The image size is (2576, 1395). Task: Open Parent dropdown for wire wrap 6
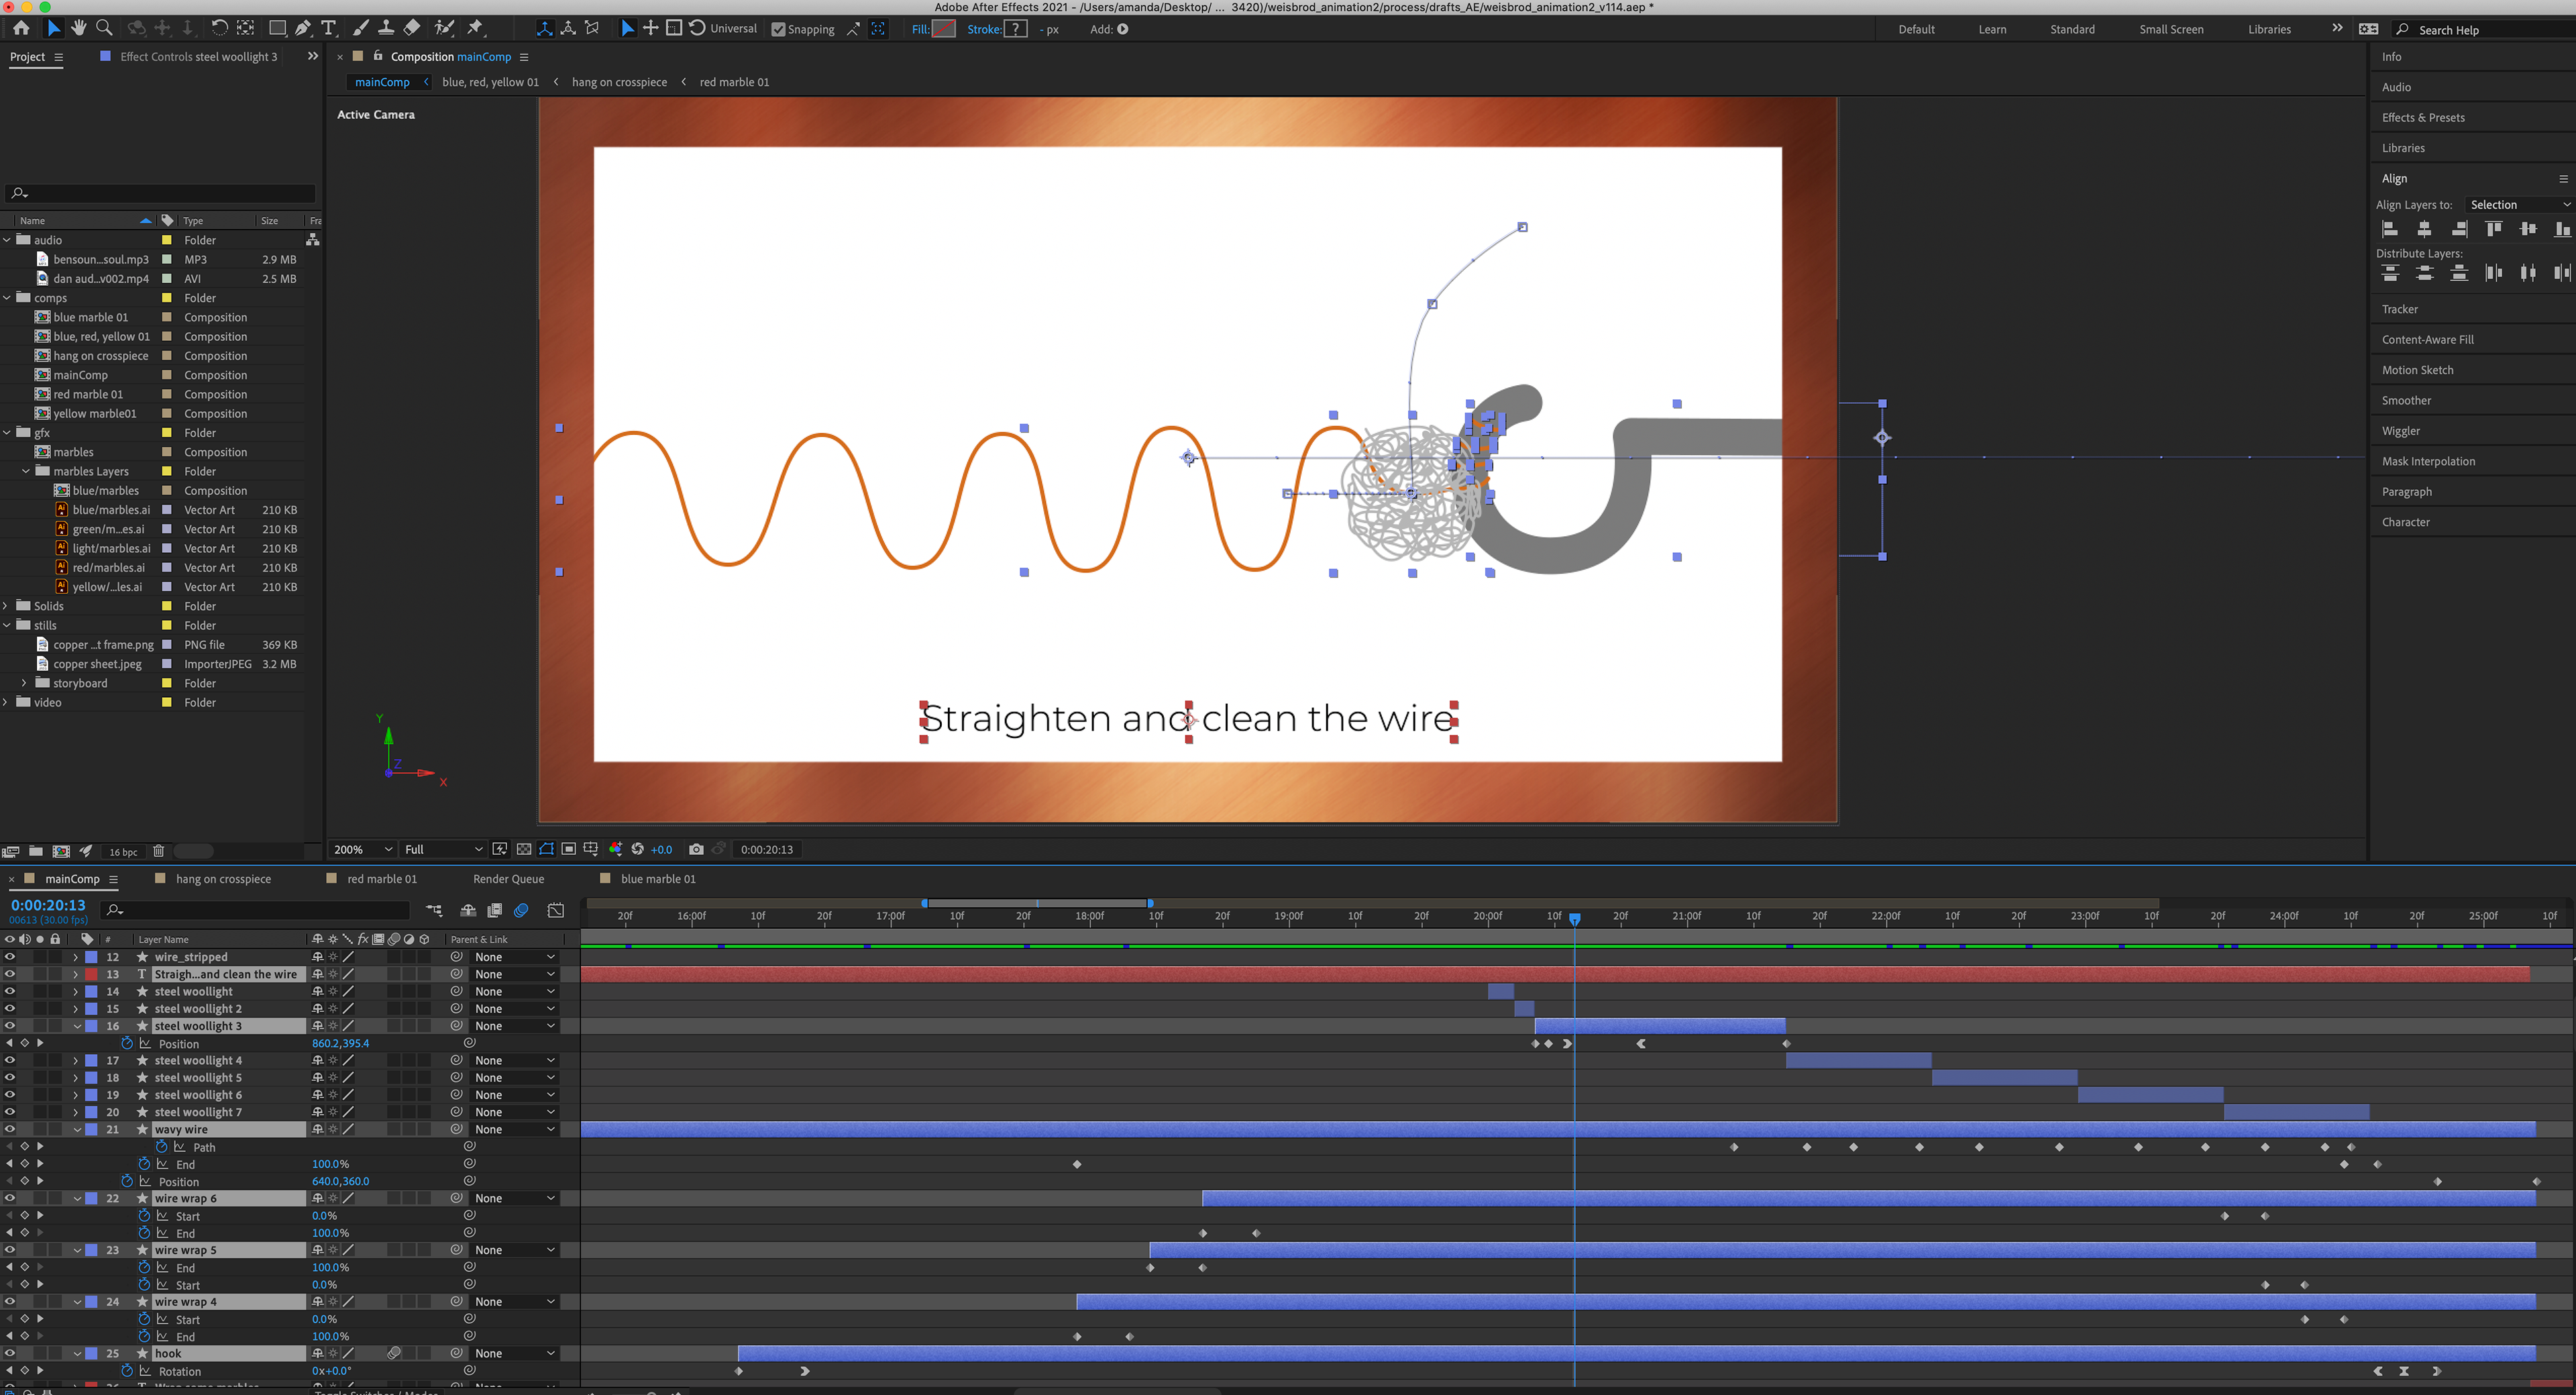pyautogui.click(x=514, y=1198)
